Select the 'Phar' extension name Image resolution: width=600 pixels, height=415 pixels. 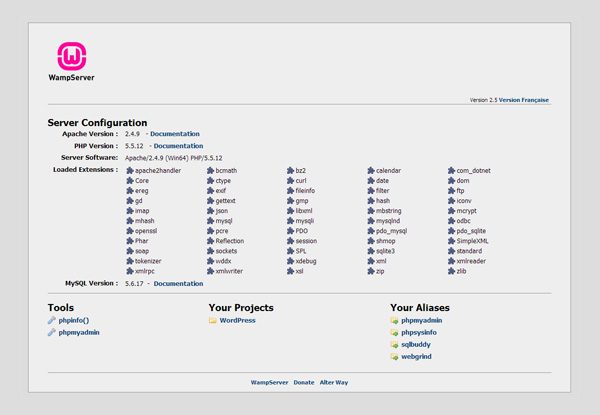point(142,241)
